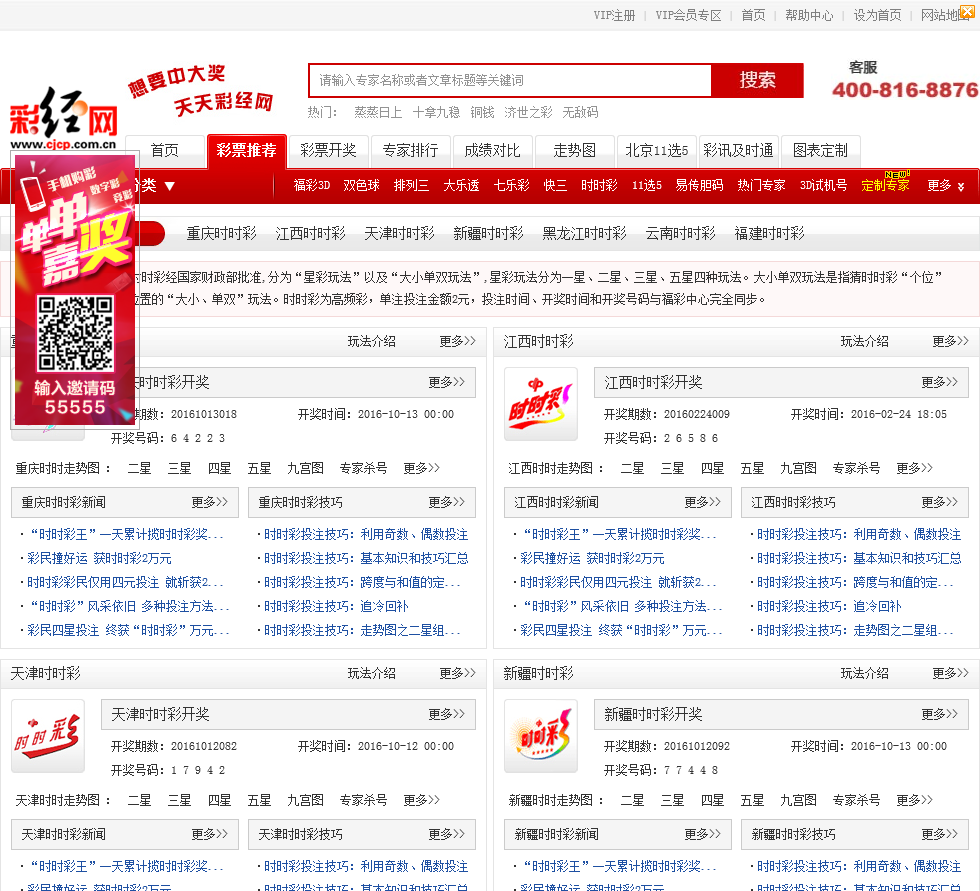Screen dimensions: 980x891
Task: Select 热门专家 in the red menu
Action: pos(761,186)
